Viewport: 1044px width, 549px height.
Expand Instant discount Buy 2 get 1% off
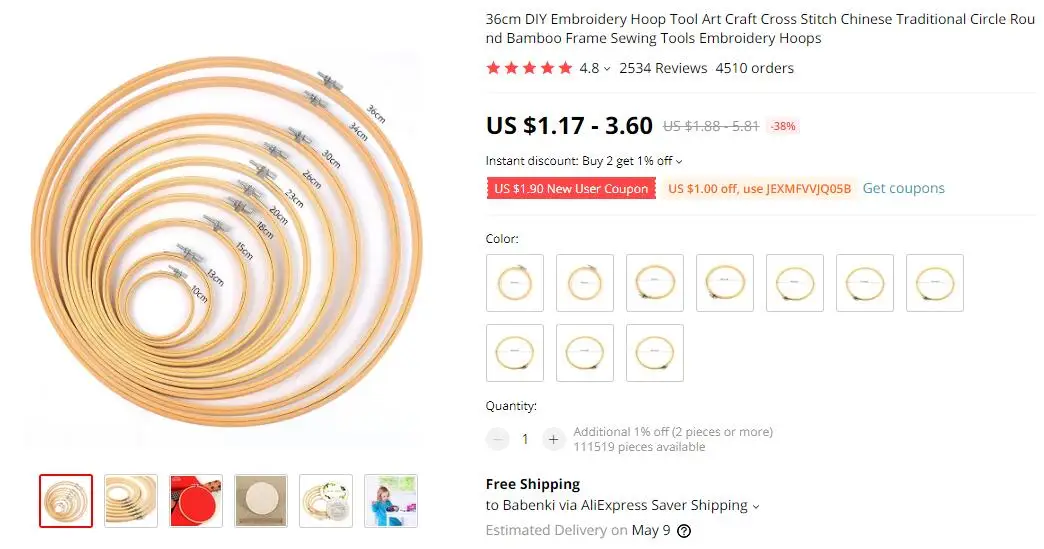click(x=584, y=161)
